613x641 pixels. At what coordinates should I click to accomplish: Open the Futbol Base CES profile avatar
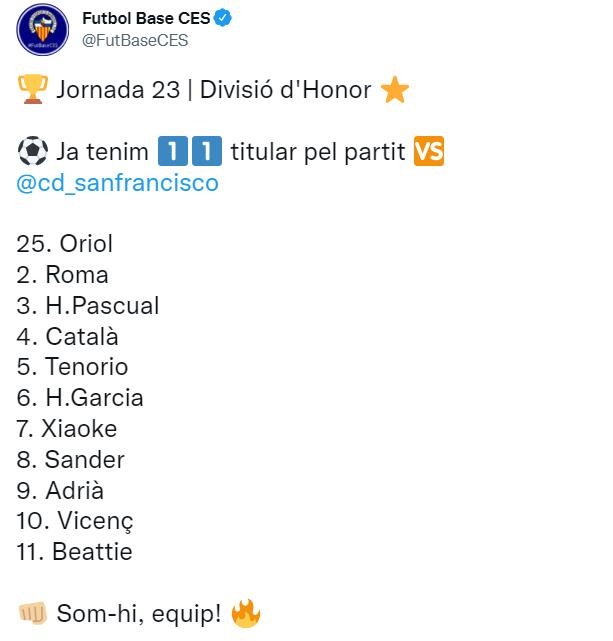[43, 29]
